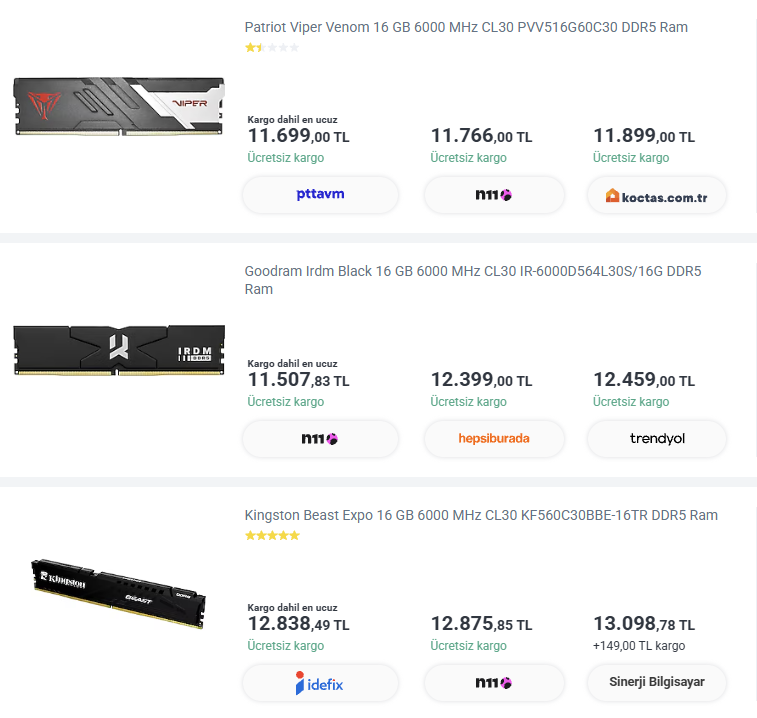The width and height of the screenshot is (757, 718).
Task: Open the hepsiburada offer for Goodram Irdm
Action: tap(494, 438)
